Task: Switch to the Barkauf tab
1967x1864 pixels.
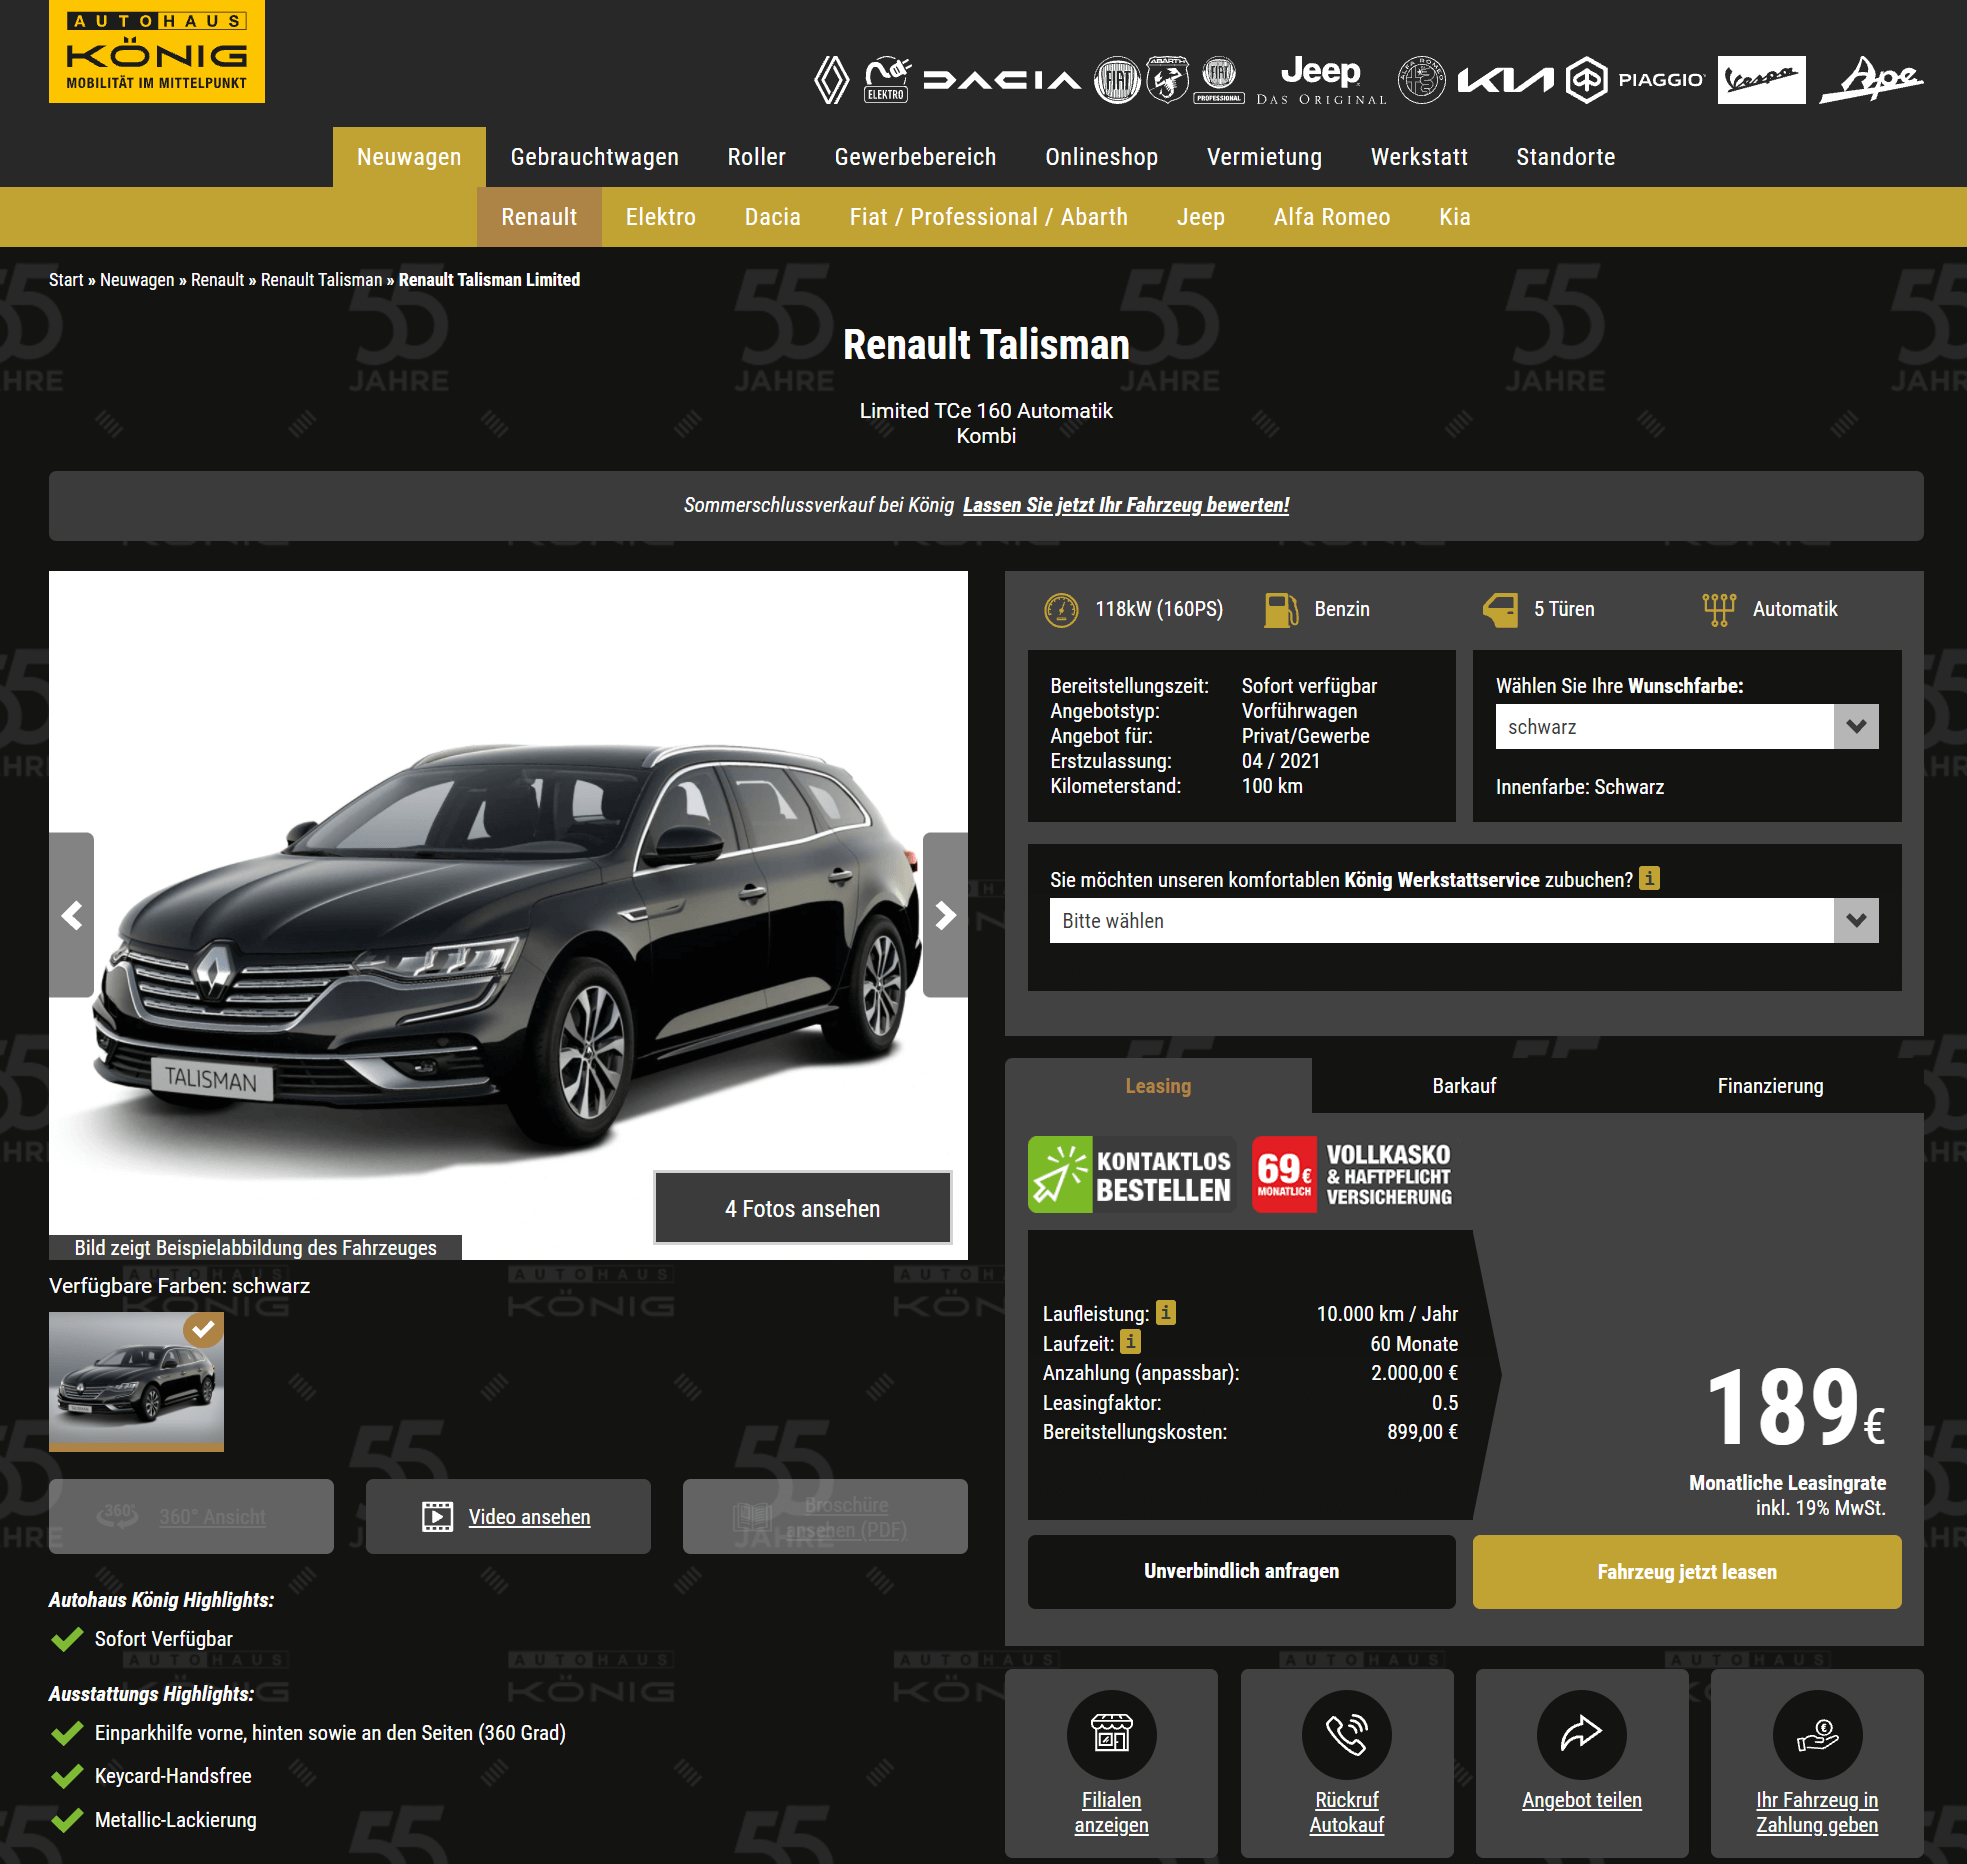Action: (1464, 1086)
